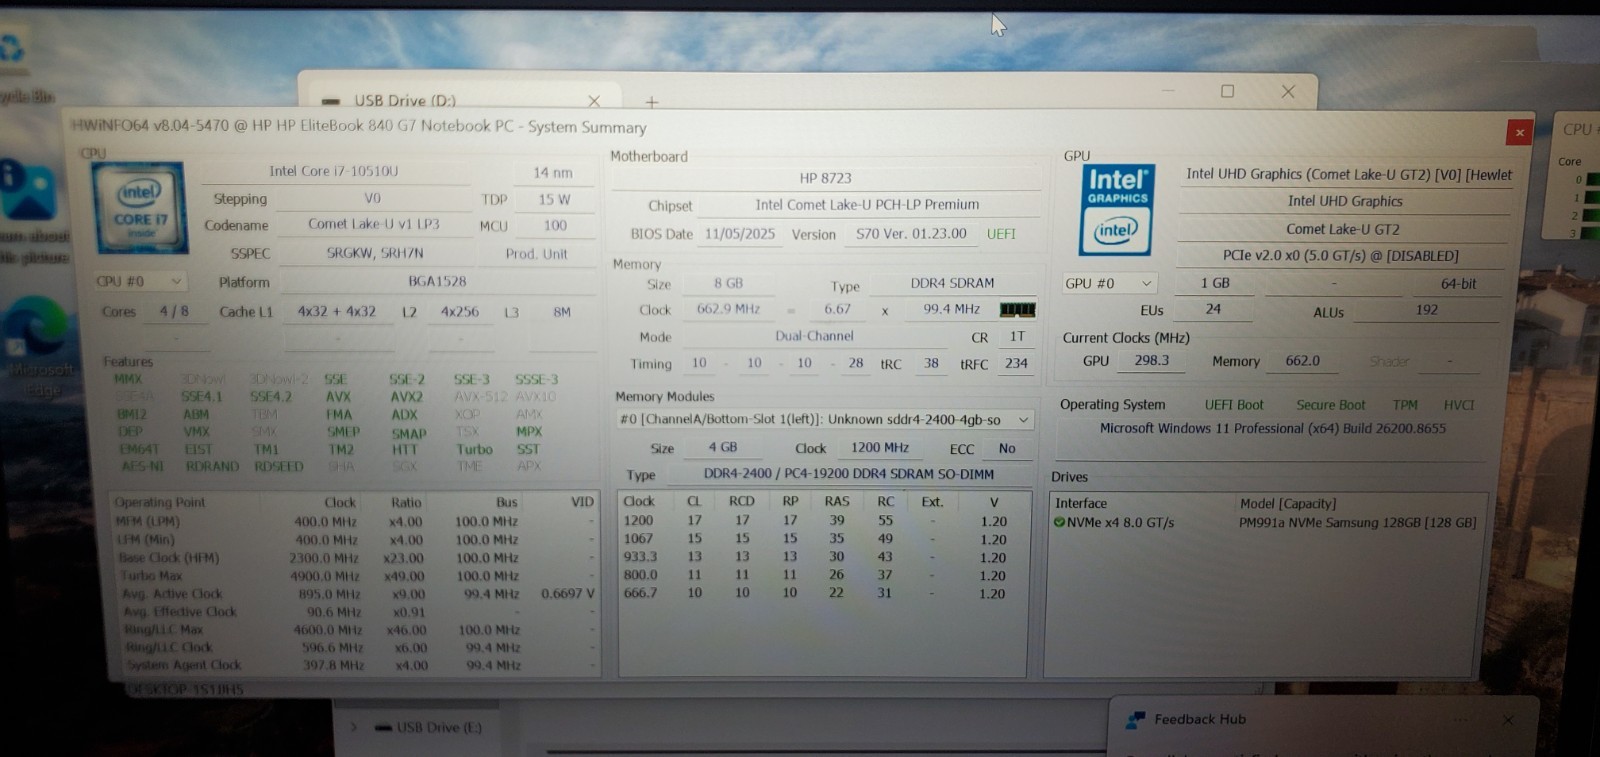Click the 4 / 8 cores value
1600x757 pixels.
[x=174, y=312]
